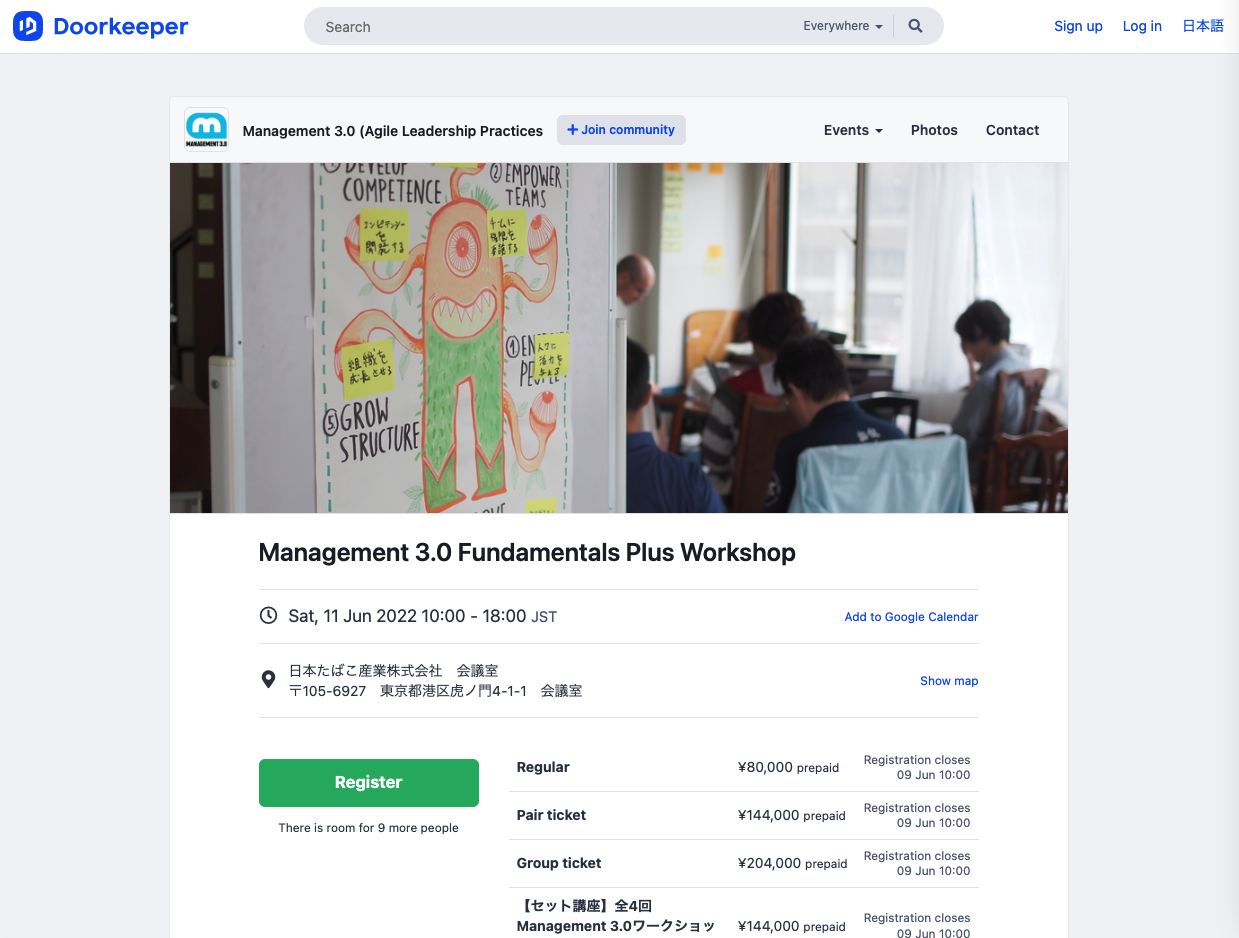Click the Show map link

click(949, 681)
